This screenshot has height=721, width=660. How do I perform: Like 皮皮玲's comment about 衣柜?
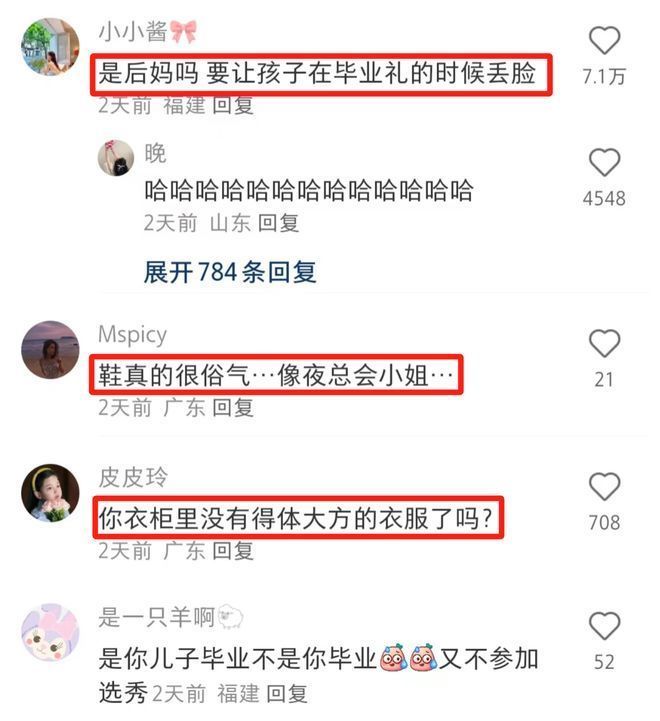604,486
